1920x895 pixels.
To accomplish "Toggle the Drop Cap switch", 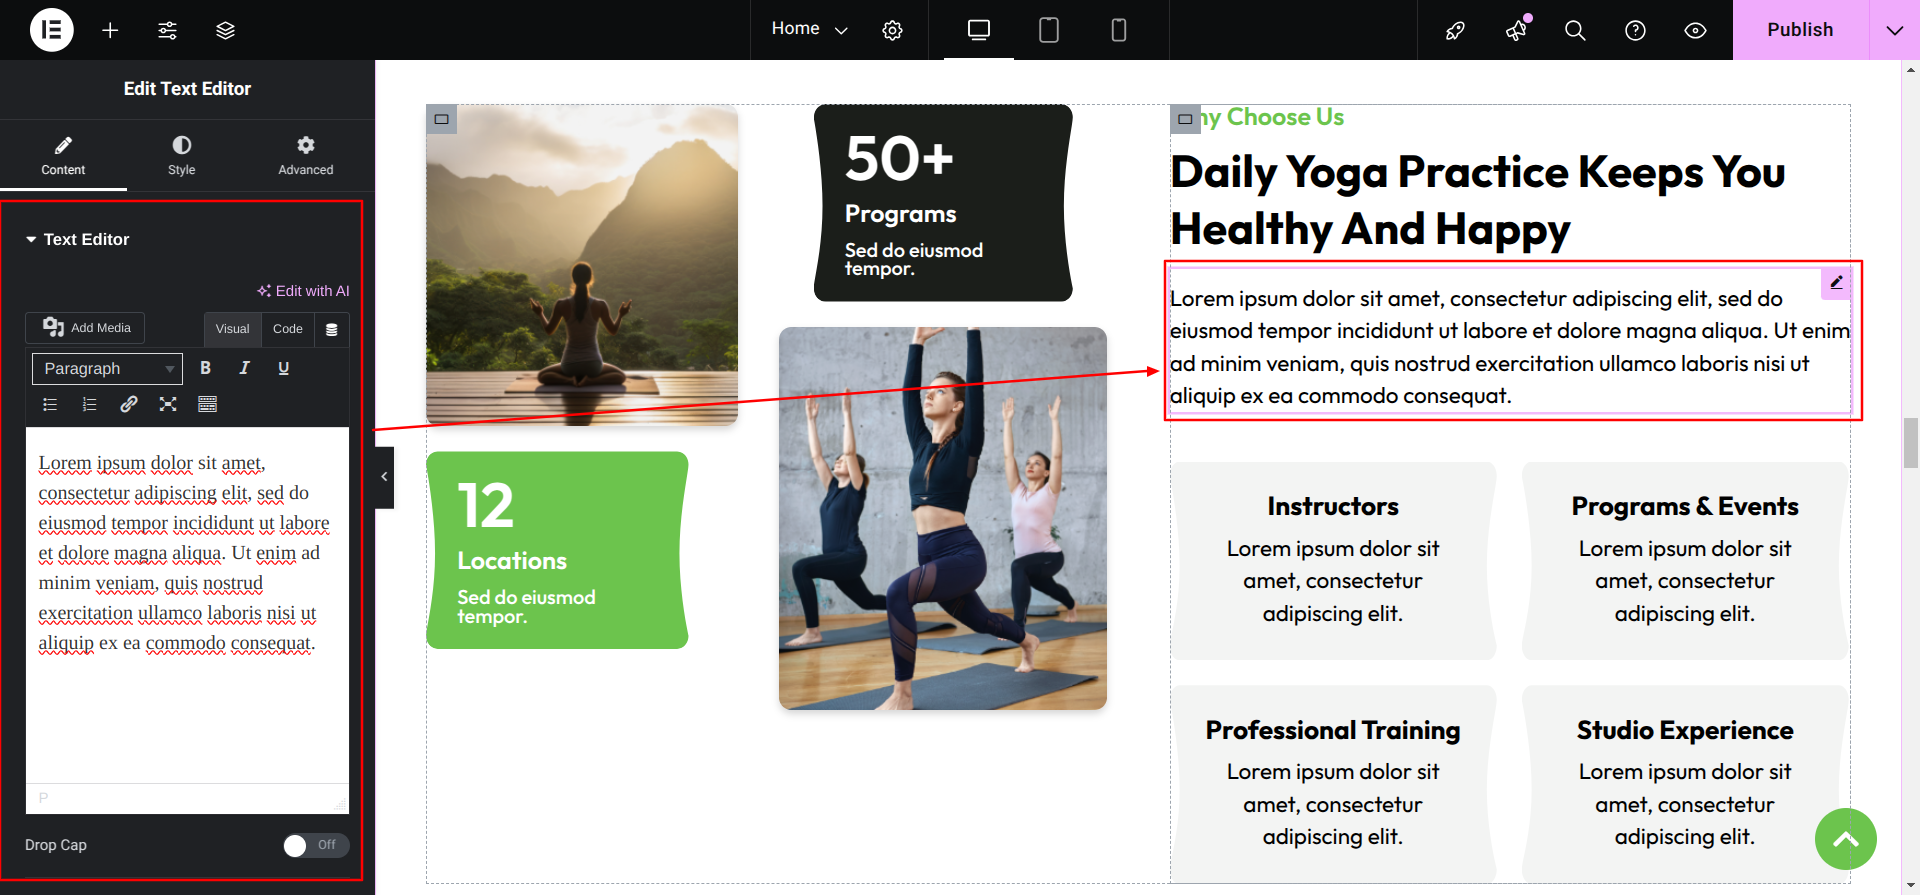I will [x=316, y=845].
